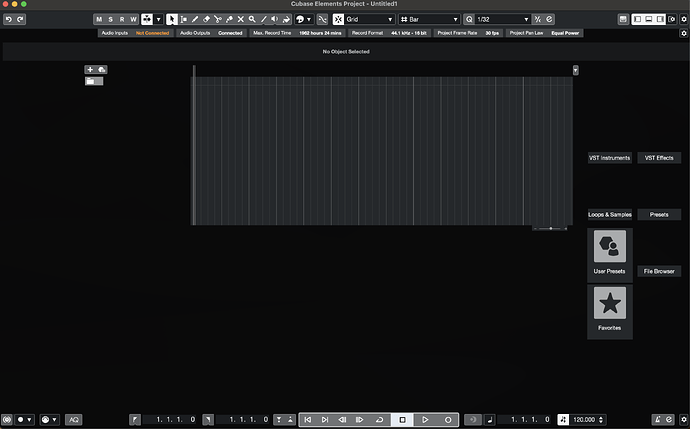Open color selector dropdown arrow
This screenshot has height=429, width=690.
(x=309, y=19)
